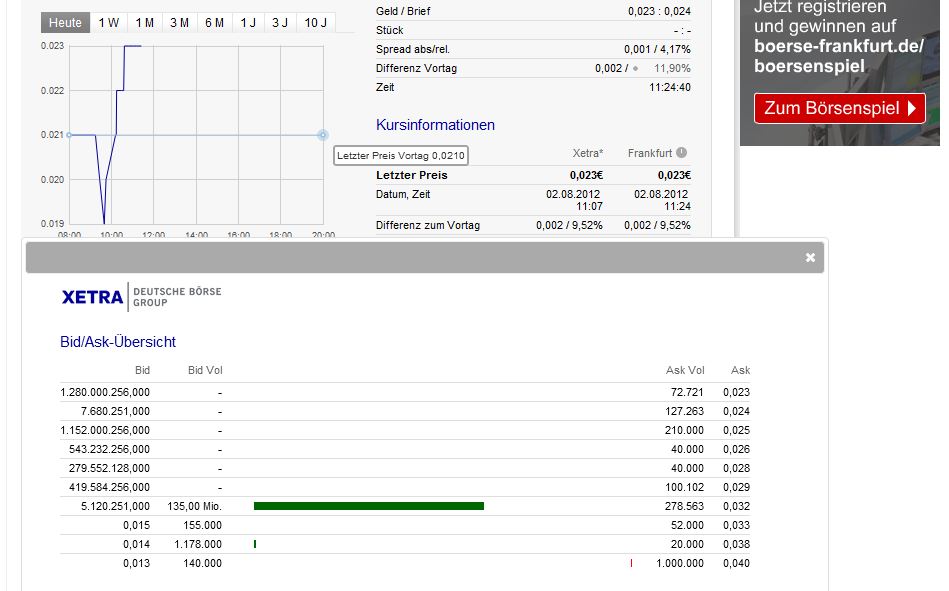Screen dimensions: 949x591
Task: Click the Ask Vol column header
Action: (x=685, y=370)
